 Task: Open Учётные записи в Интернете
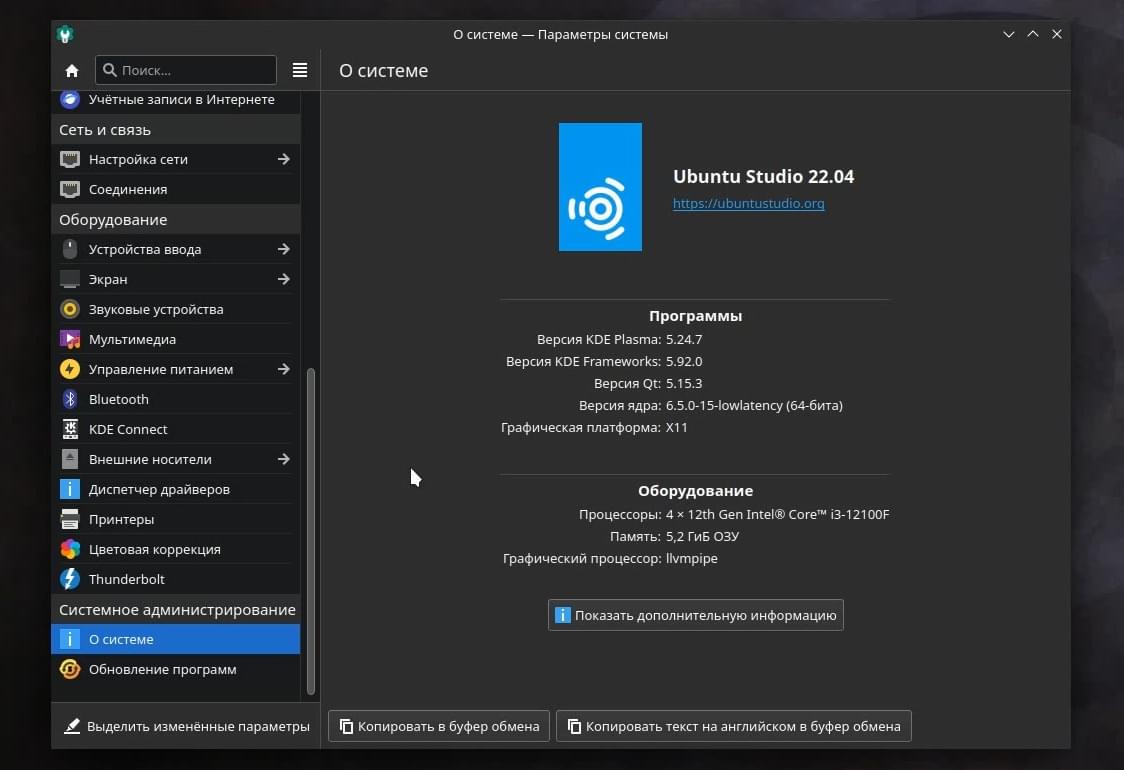(x=176, y=100)
